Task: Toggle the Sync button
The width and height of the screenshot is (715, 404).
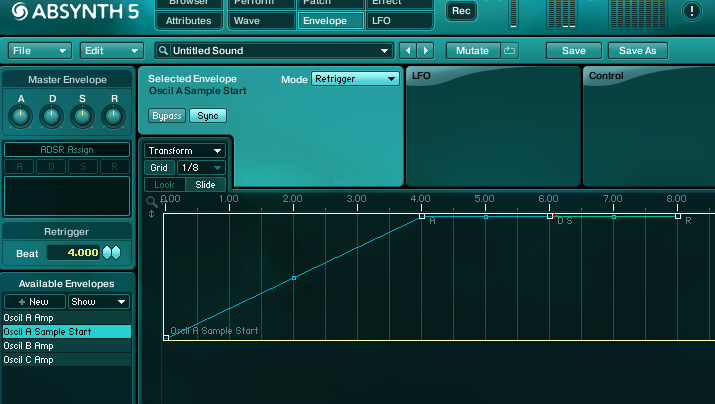Action: [207, 116]
